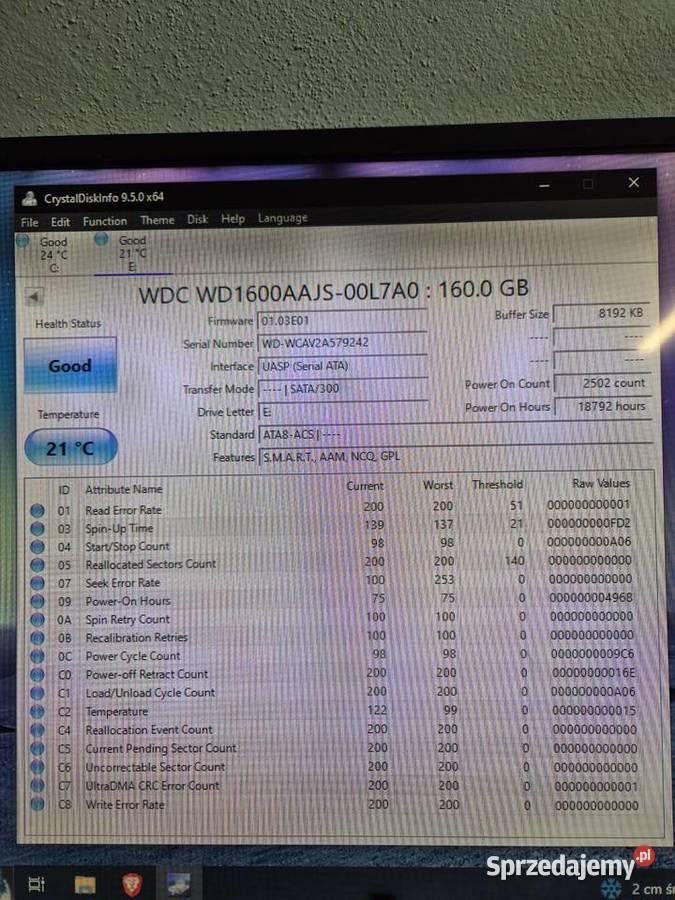
Task: Click the Power On Count value 2502 count
Action: 603,383
